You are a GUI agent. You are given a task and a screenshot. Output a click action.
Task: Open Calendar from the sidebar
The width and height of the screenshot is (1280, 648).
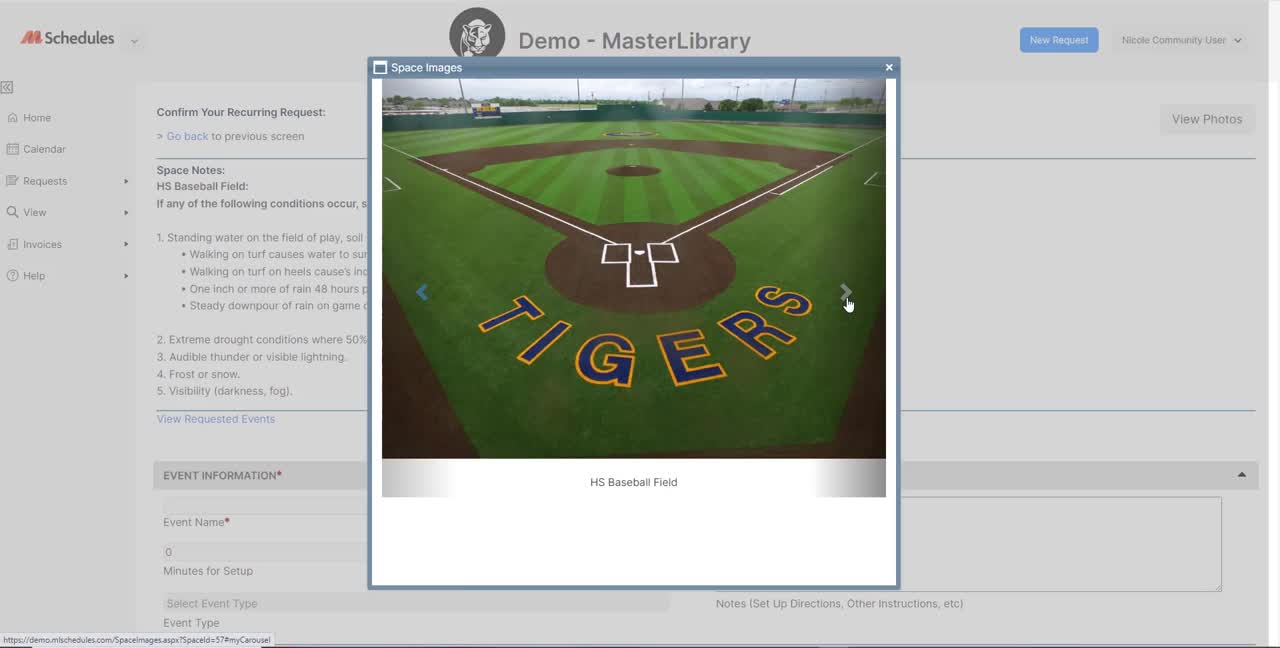[44, 149]
